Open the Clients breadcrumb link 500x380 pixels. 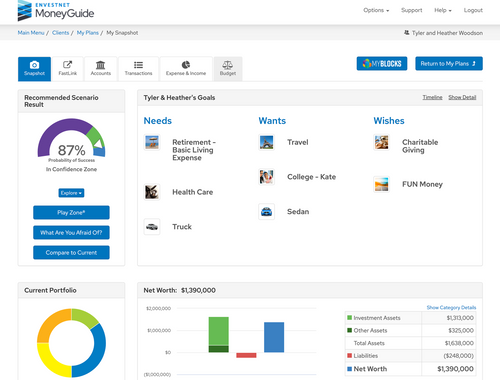point(61,33)
